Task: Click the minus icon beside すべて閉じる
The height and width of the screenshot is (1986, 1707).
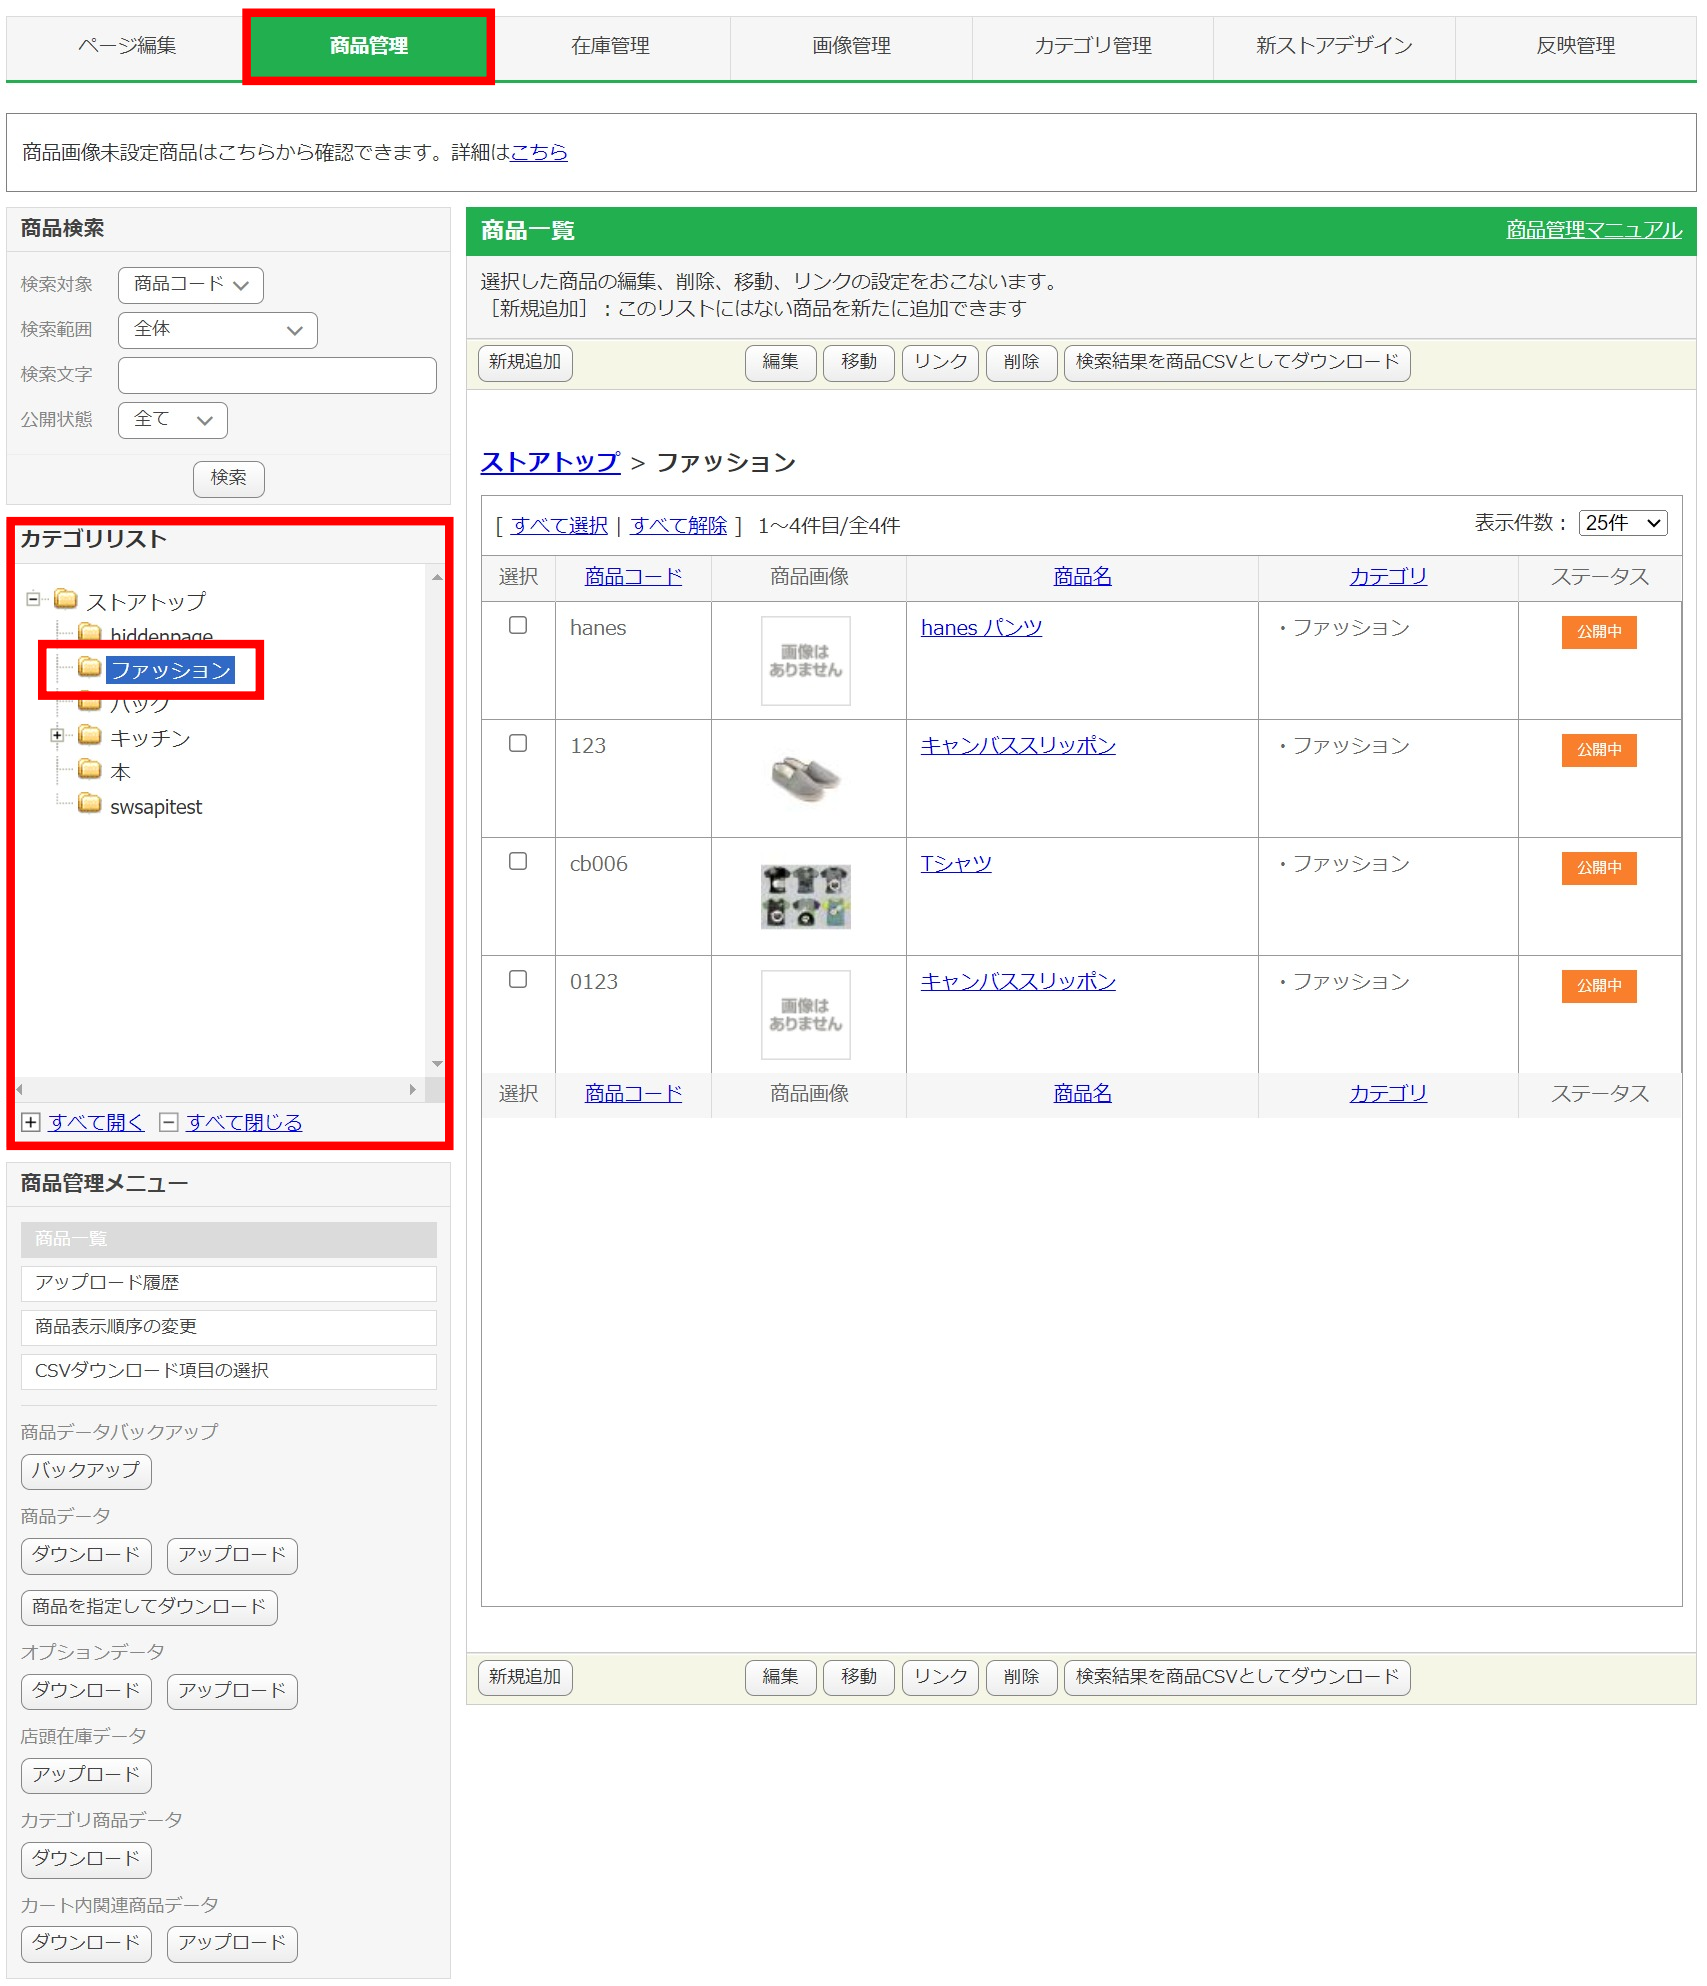Action: click(169, 1122)
